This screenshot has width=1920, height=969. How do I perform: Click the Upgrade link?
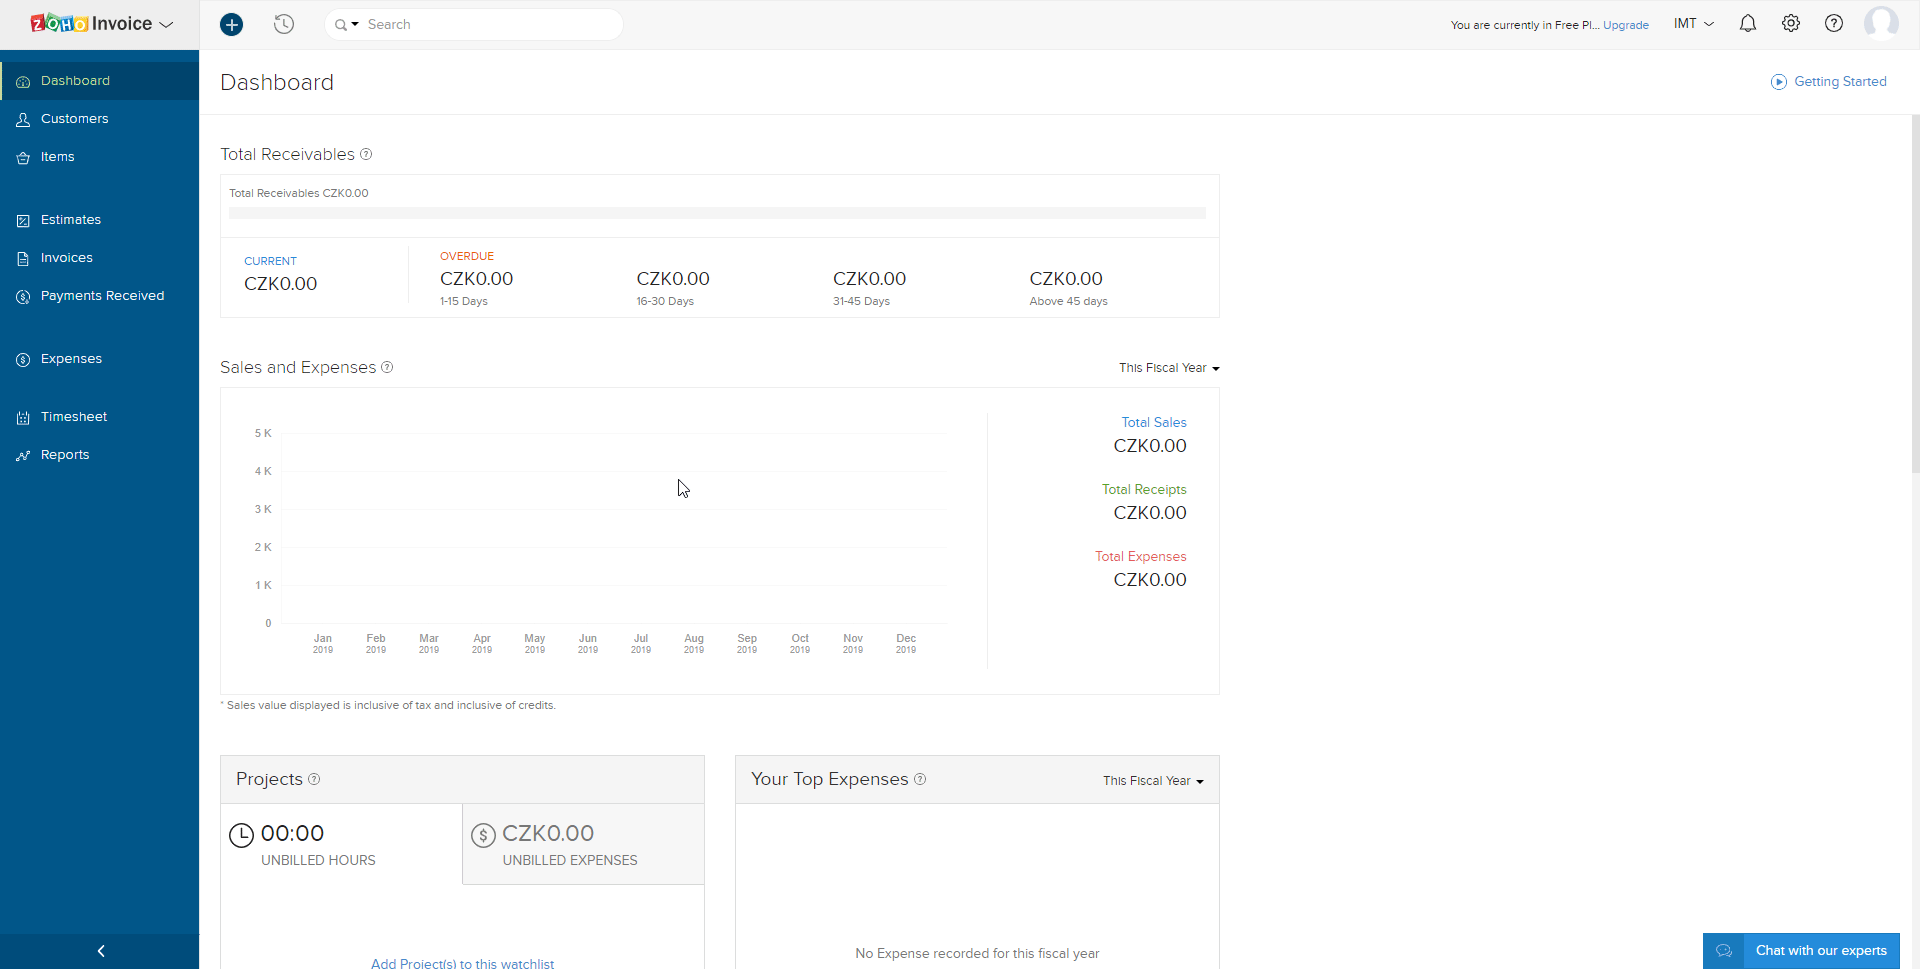[1626, 25]
